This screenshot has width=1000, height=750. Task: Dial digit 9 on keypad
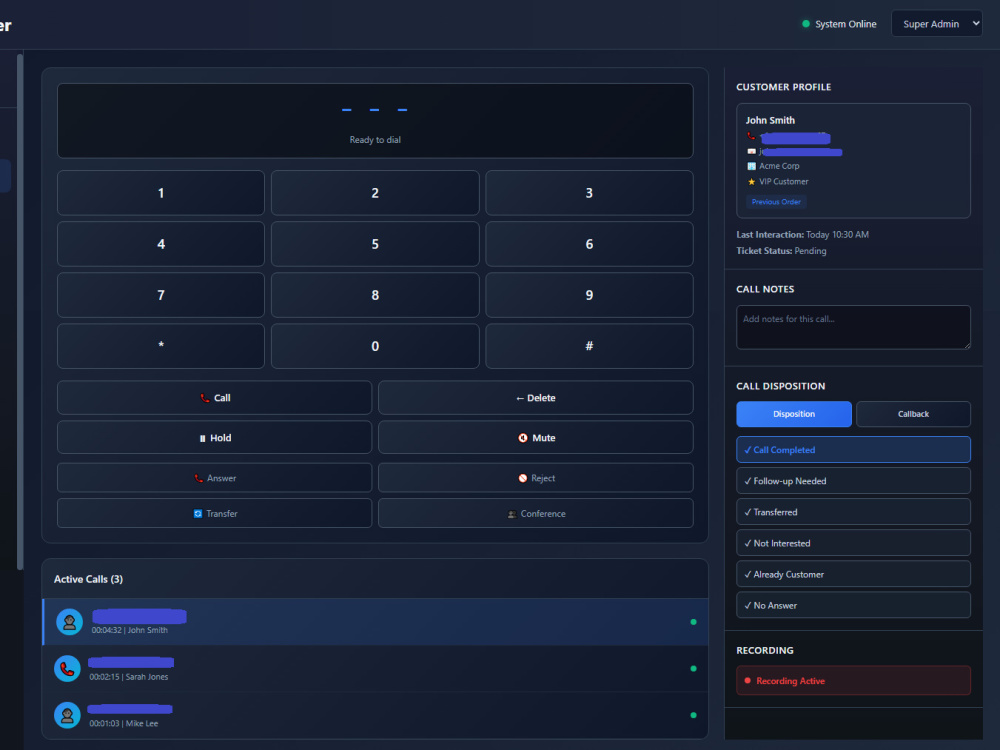tap(589, 295)
